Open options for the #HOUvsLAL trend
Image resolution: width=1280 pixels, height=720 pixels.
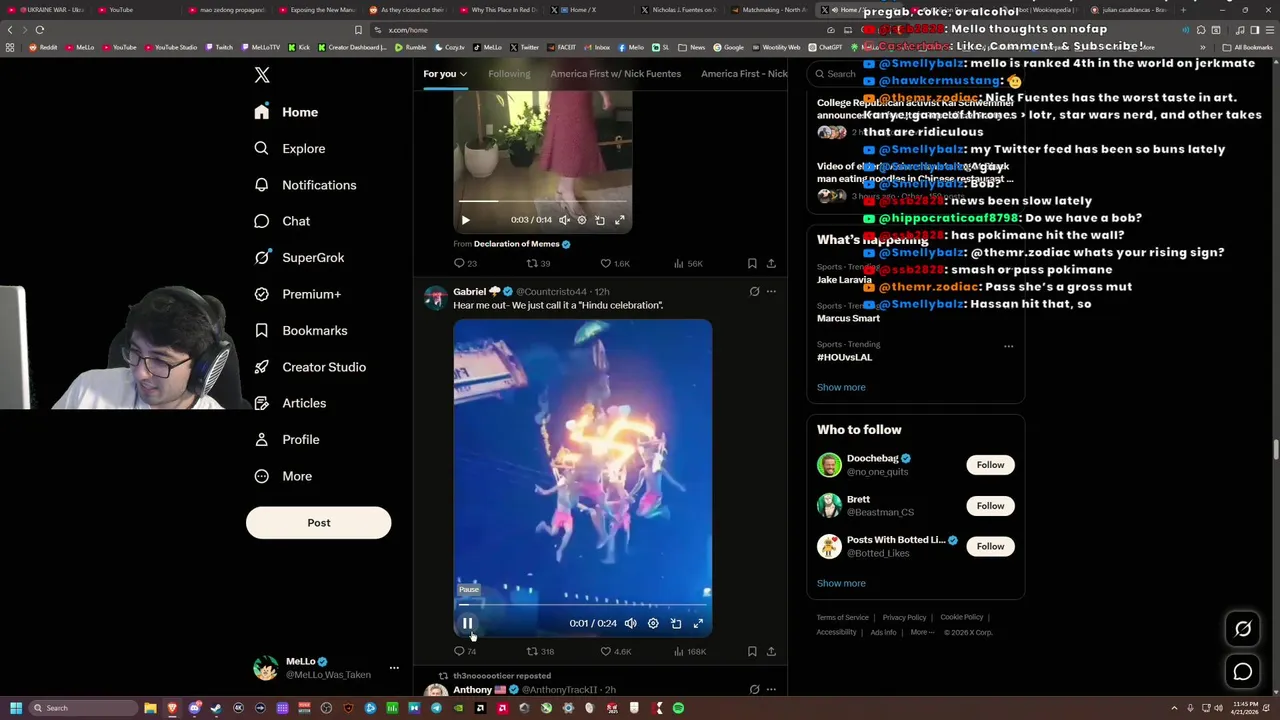(1008, 346)
